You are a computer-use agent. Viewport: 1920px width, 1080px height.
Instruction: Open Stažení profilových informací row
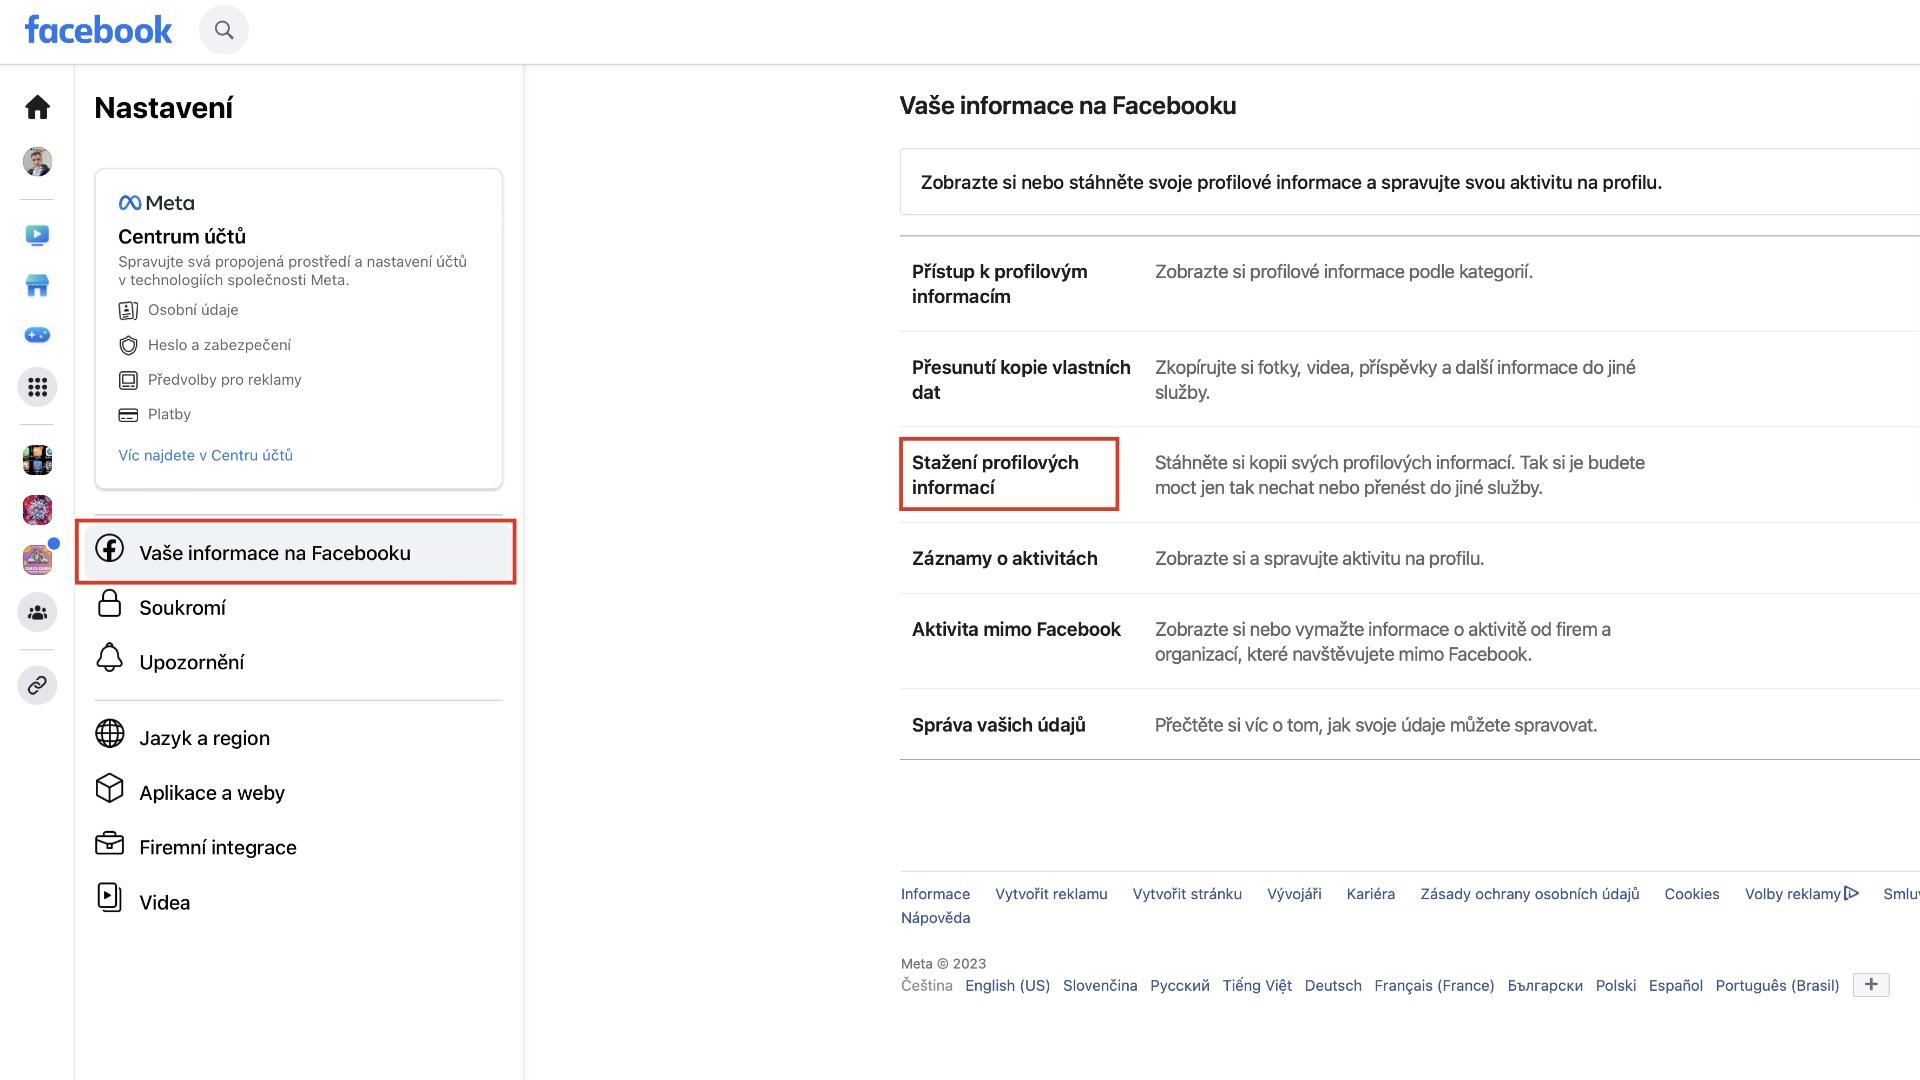1410,475
